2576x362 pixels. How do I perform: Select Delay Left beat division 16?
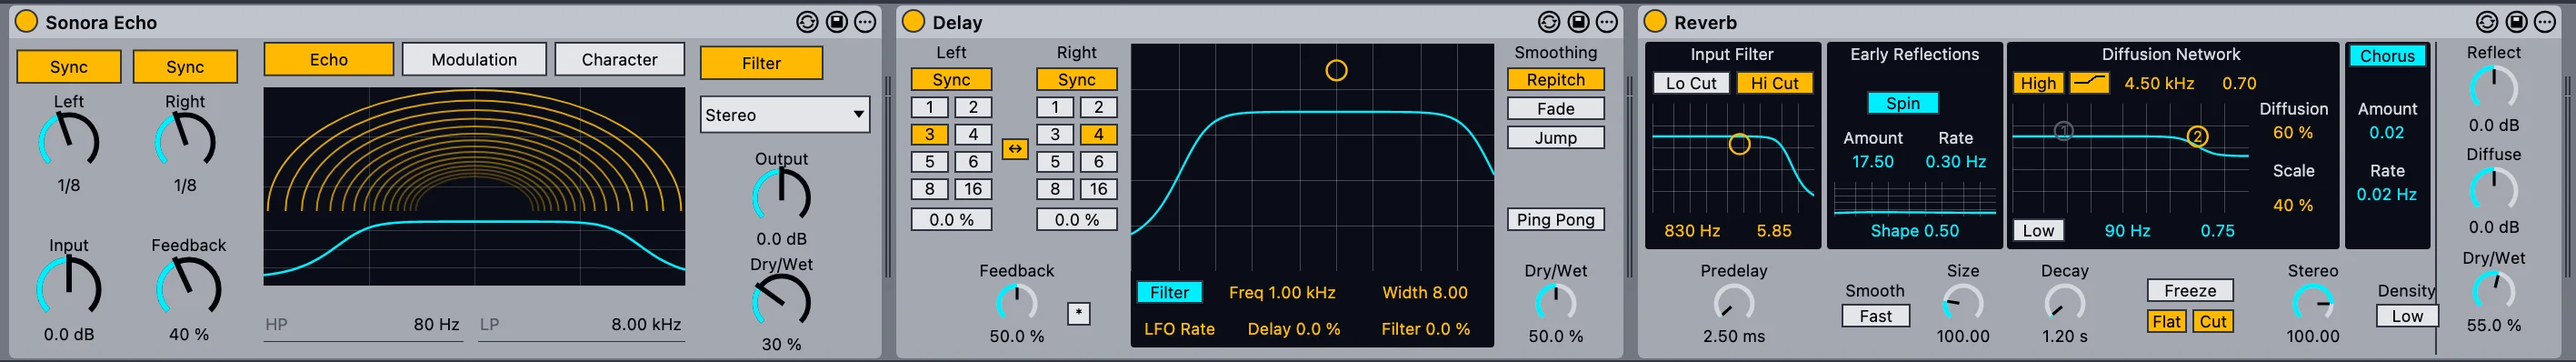(x=973, y=188)
